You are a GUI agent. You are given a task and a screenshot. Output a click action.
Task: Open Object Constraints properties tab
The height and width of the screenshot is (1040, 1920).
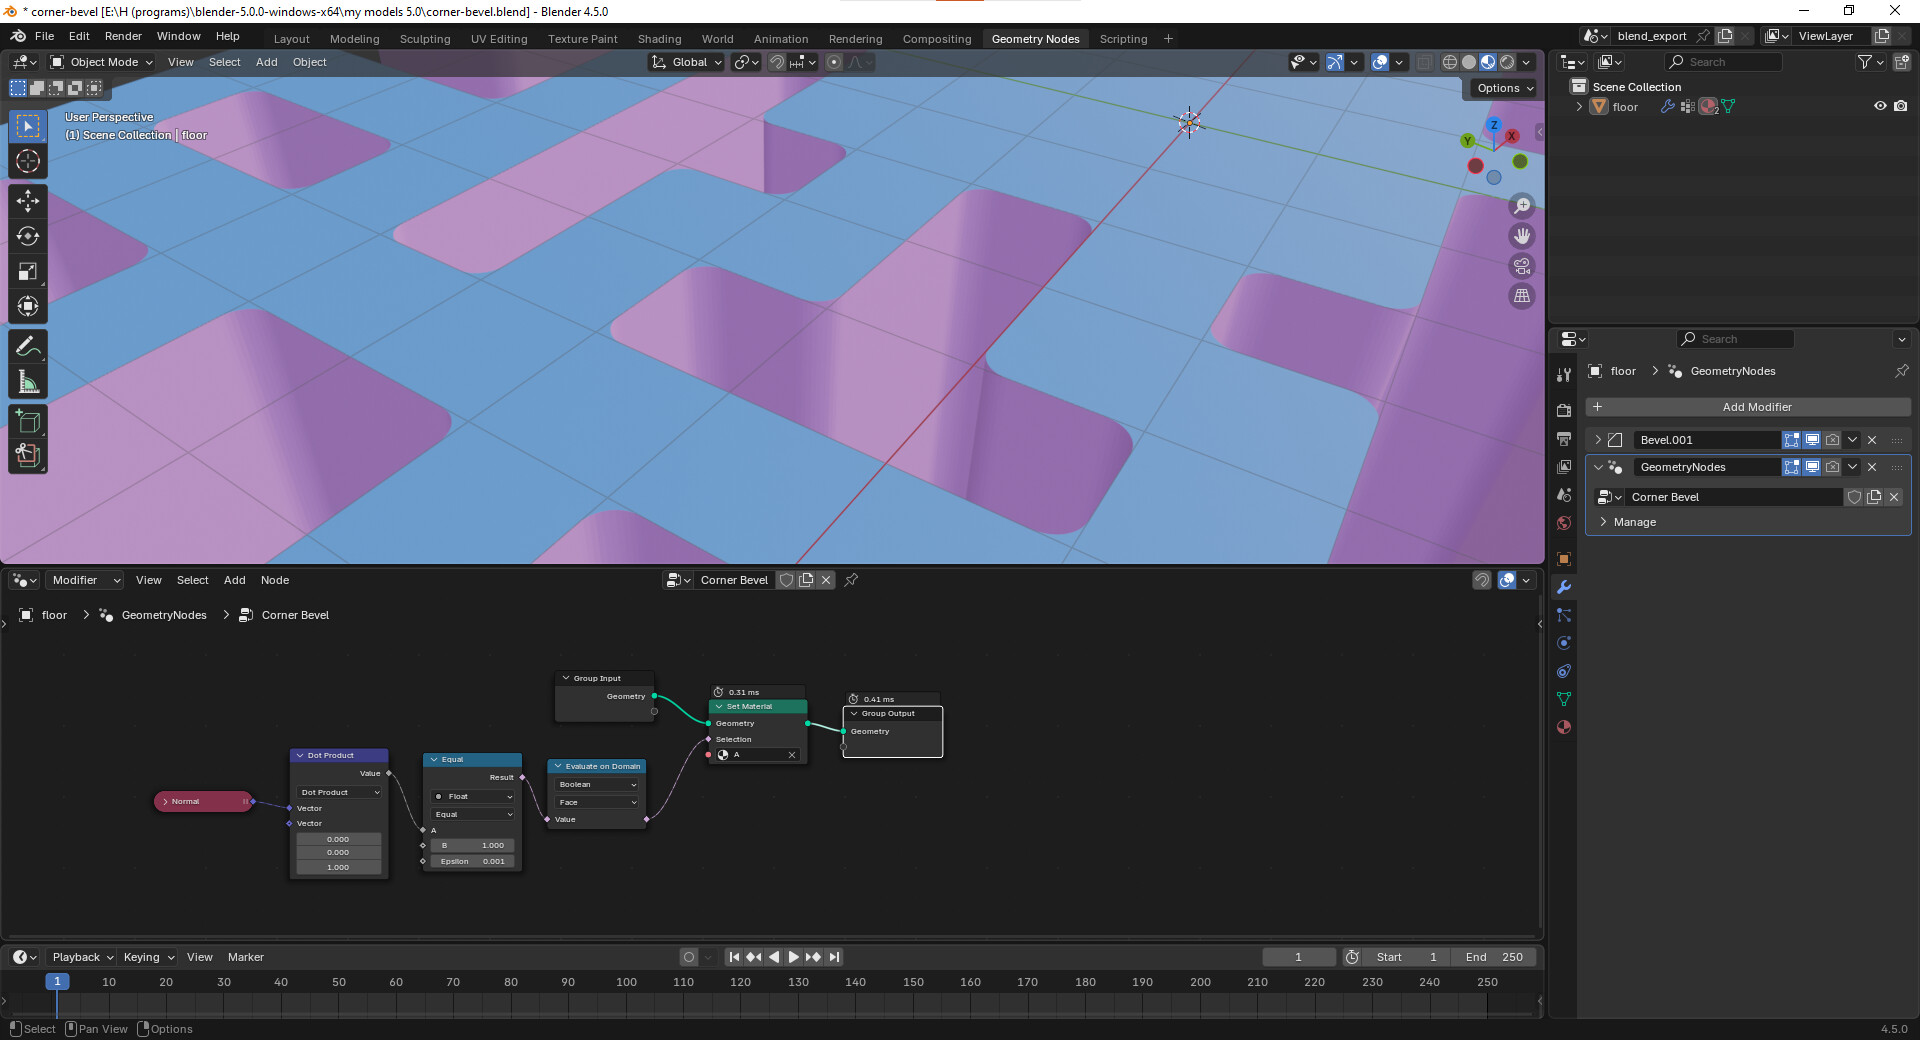click(x=1564, y=671)
